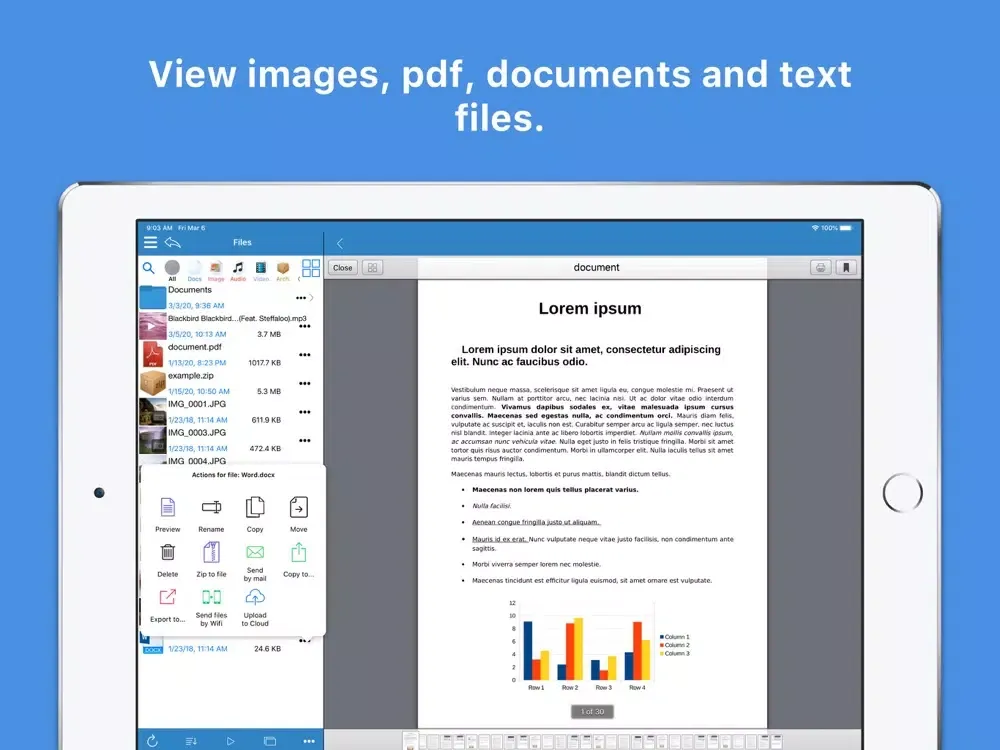Tap the back arrow in Files header

pyautogui.click(x=173, y=242)
